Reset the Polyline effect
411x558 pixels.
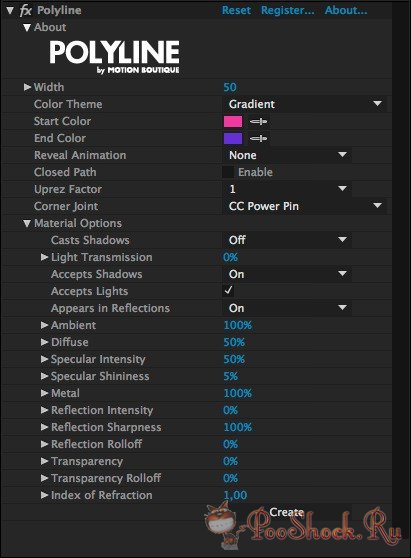[236, 10]
